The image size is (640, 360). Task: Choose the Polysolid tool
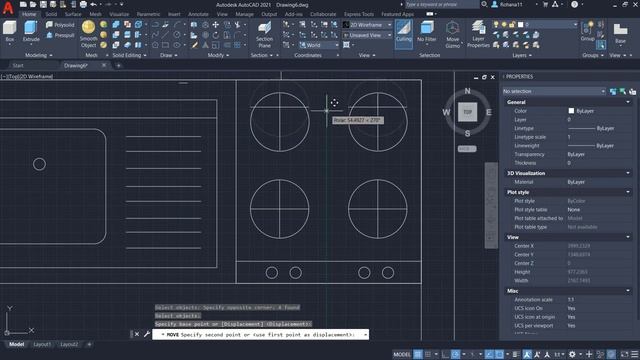pos(60,25)
